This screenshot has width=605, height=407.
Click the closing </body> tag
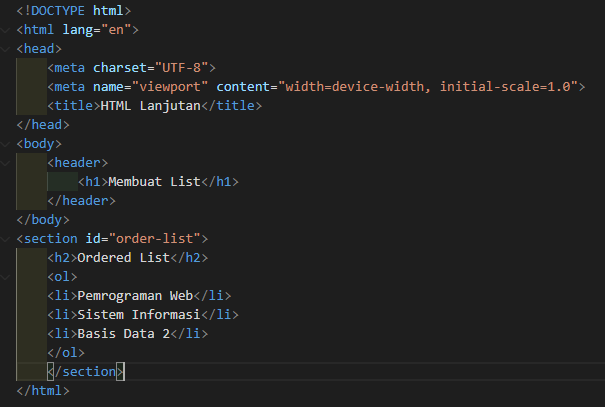[x=43, y=220]
